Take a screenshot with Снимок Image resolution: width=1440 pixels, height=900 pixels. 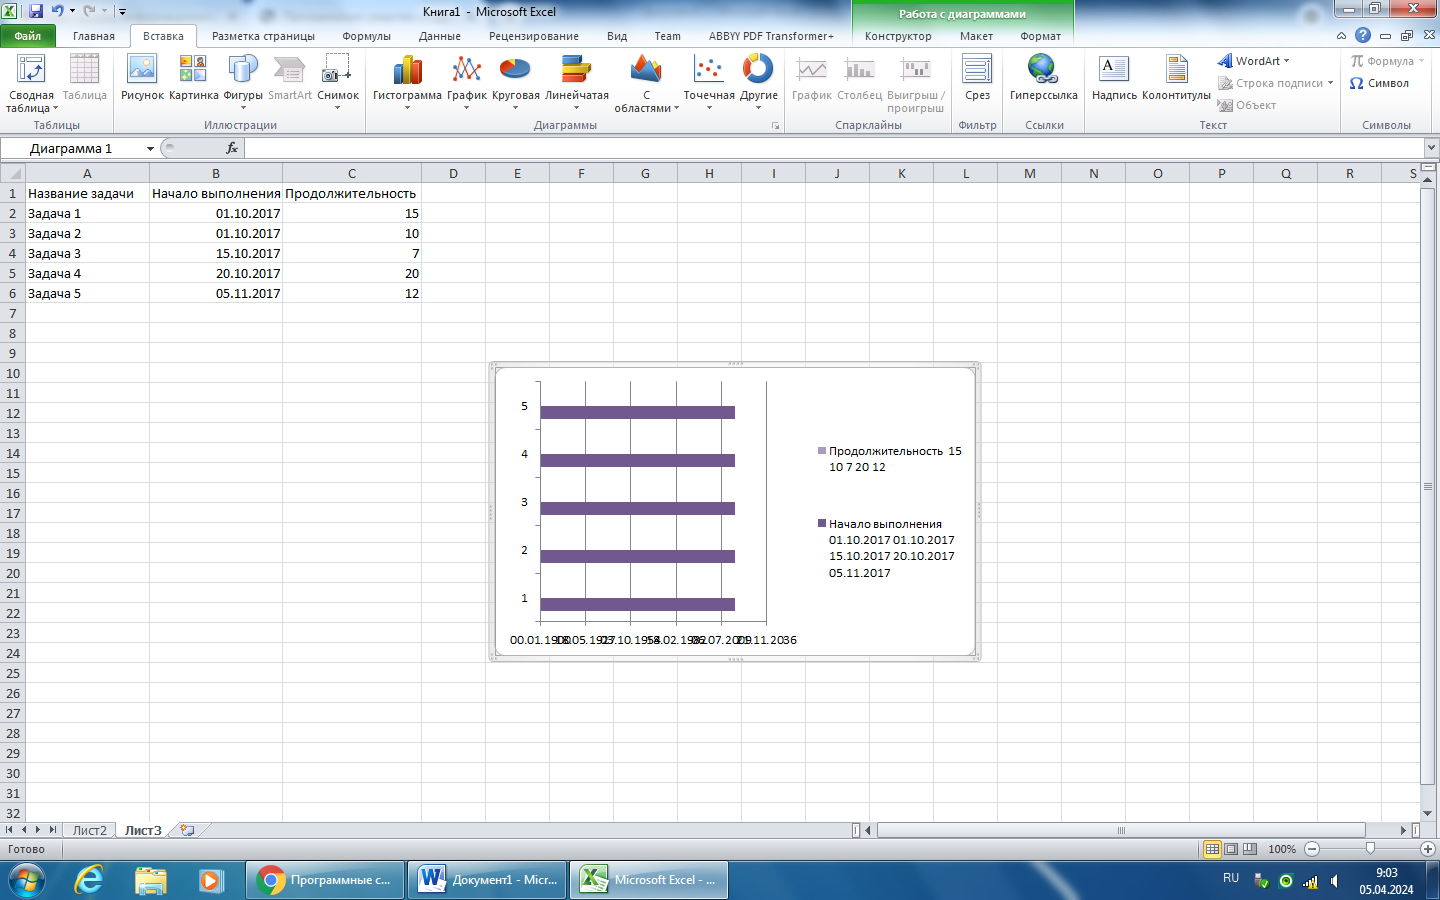point(338,82)
